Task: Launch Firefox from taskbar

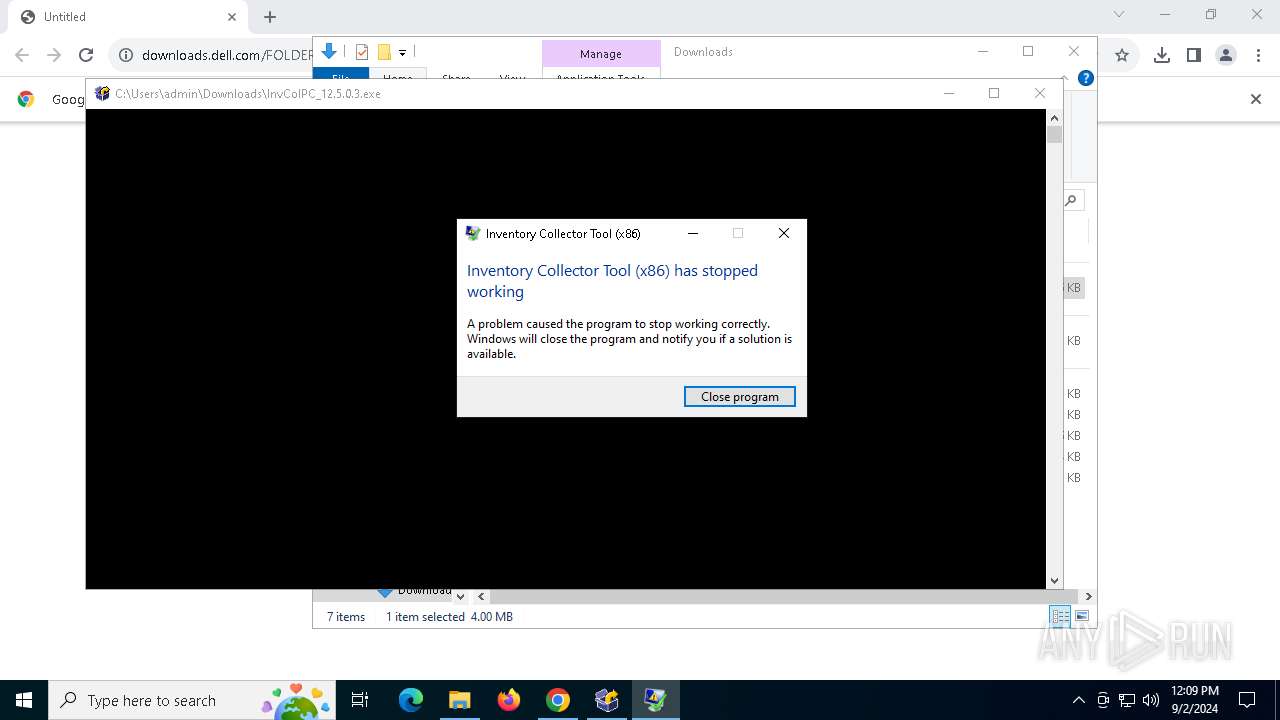Action: click(x=509, y=700)
